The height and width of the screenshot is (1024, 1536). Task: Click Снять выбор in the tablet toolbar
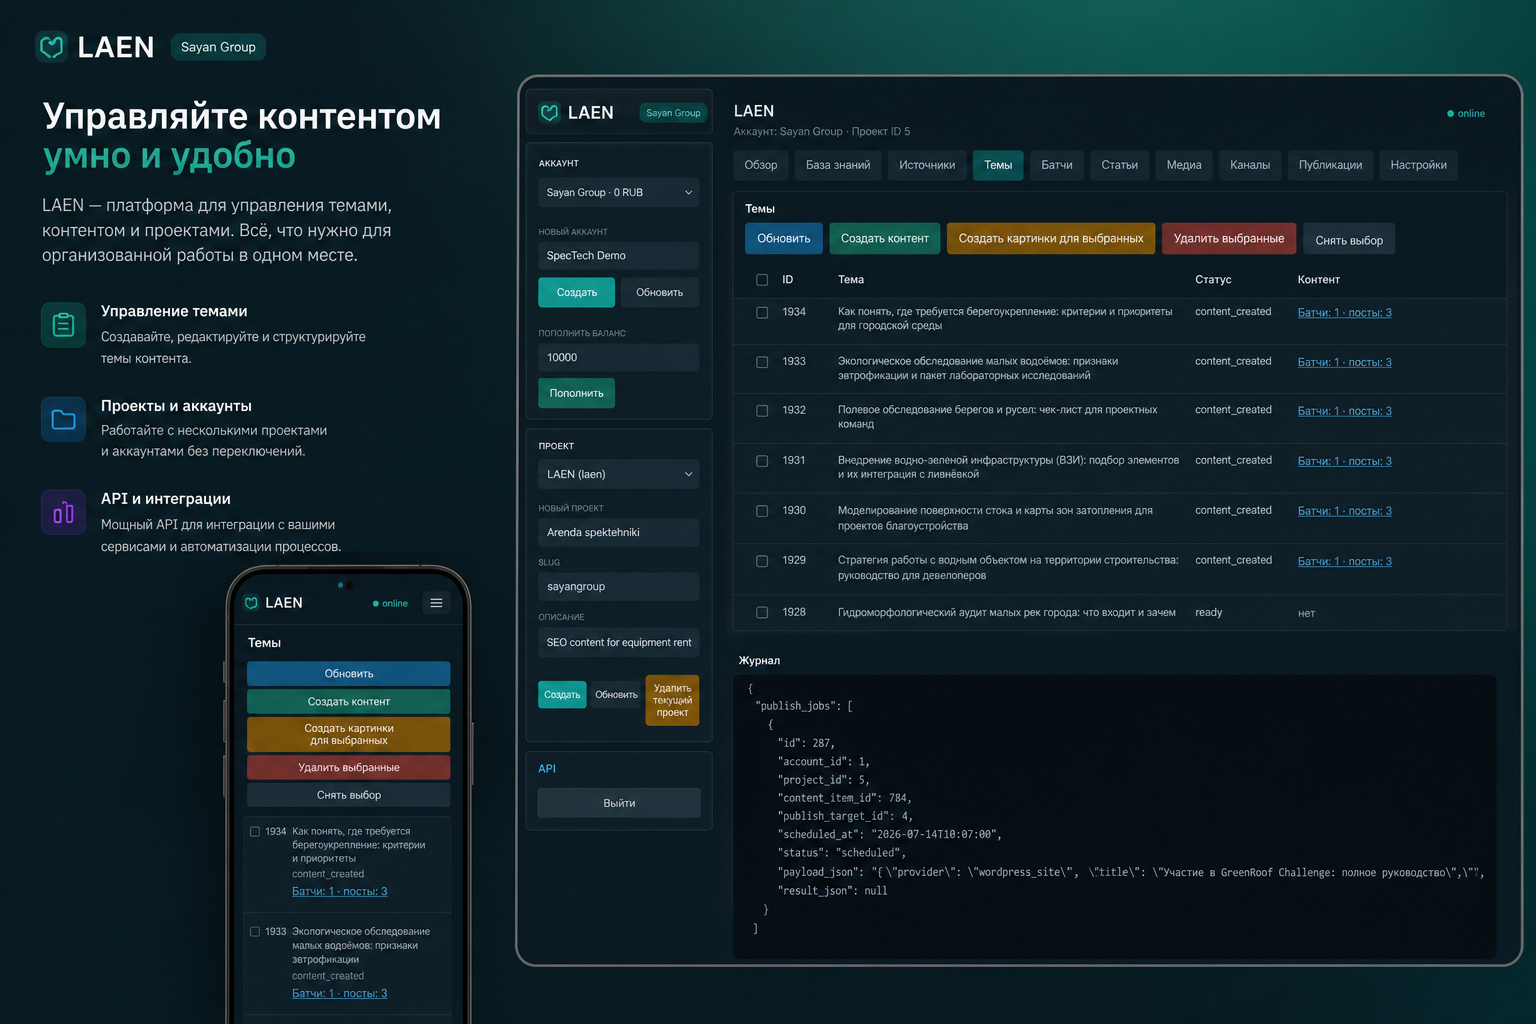tap(1349, 240)
